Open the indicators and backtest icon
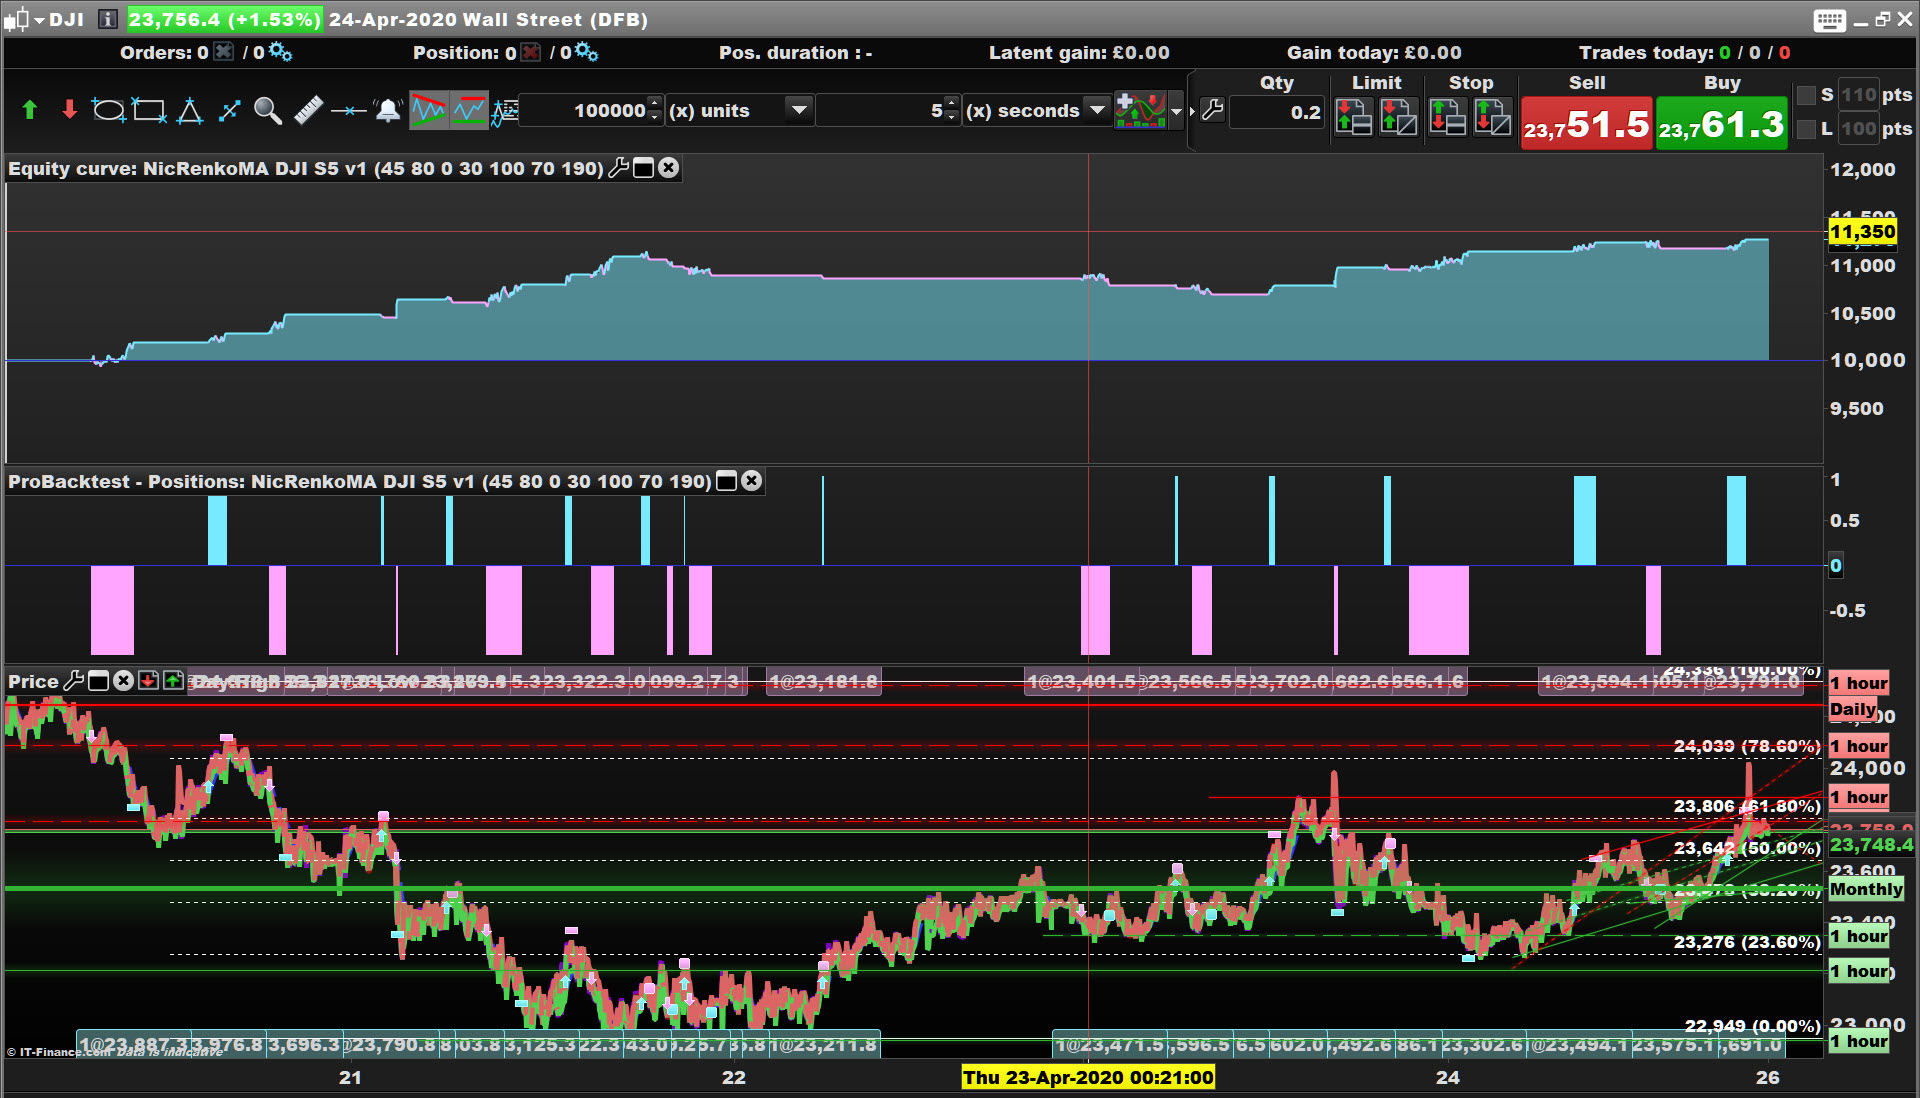The height and width of the screenshot is (1098, 1920). point(1140,110)
